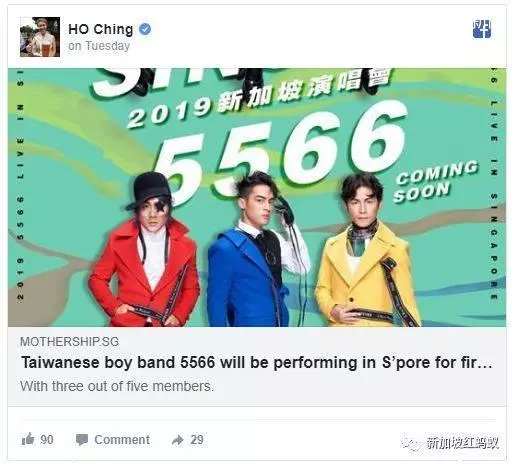Click the thumbs-up like icon
The image size is (515, 466).
(x=28, y=439)
